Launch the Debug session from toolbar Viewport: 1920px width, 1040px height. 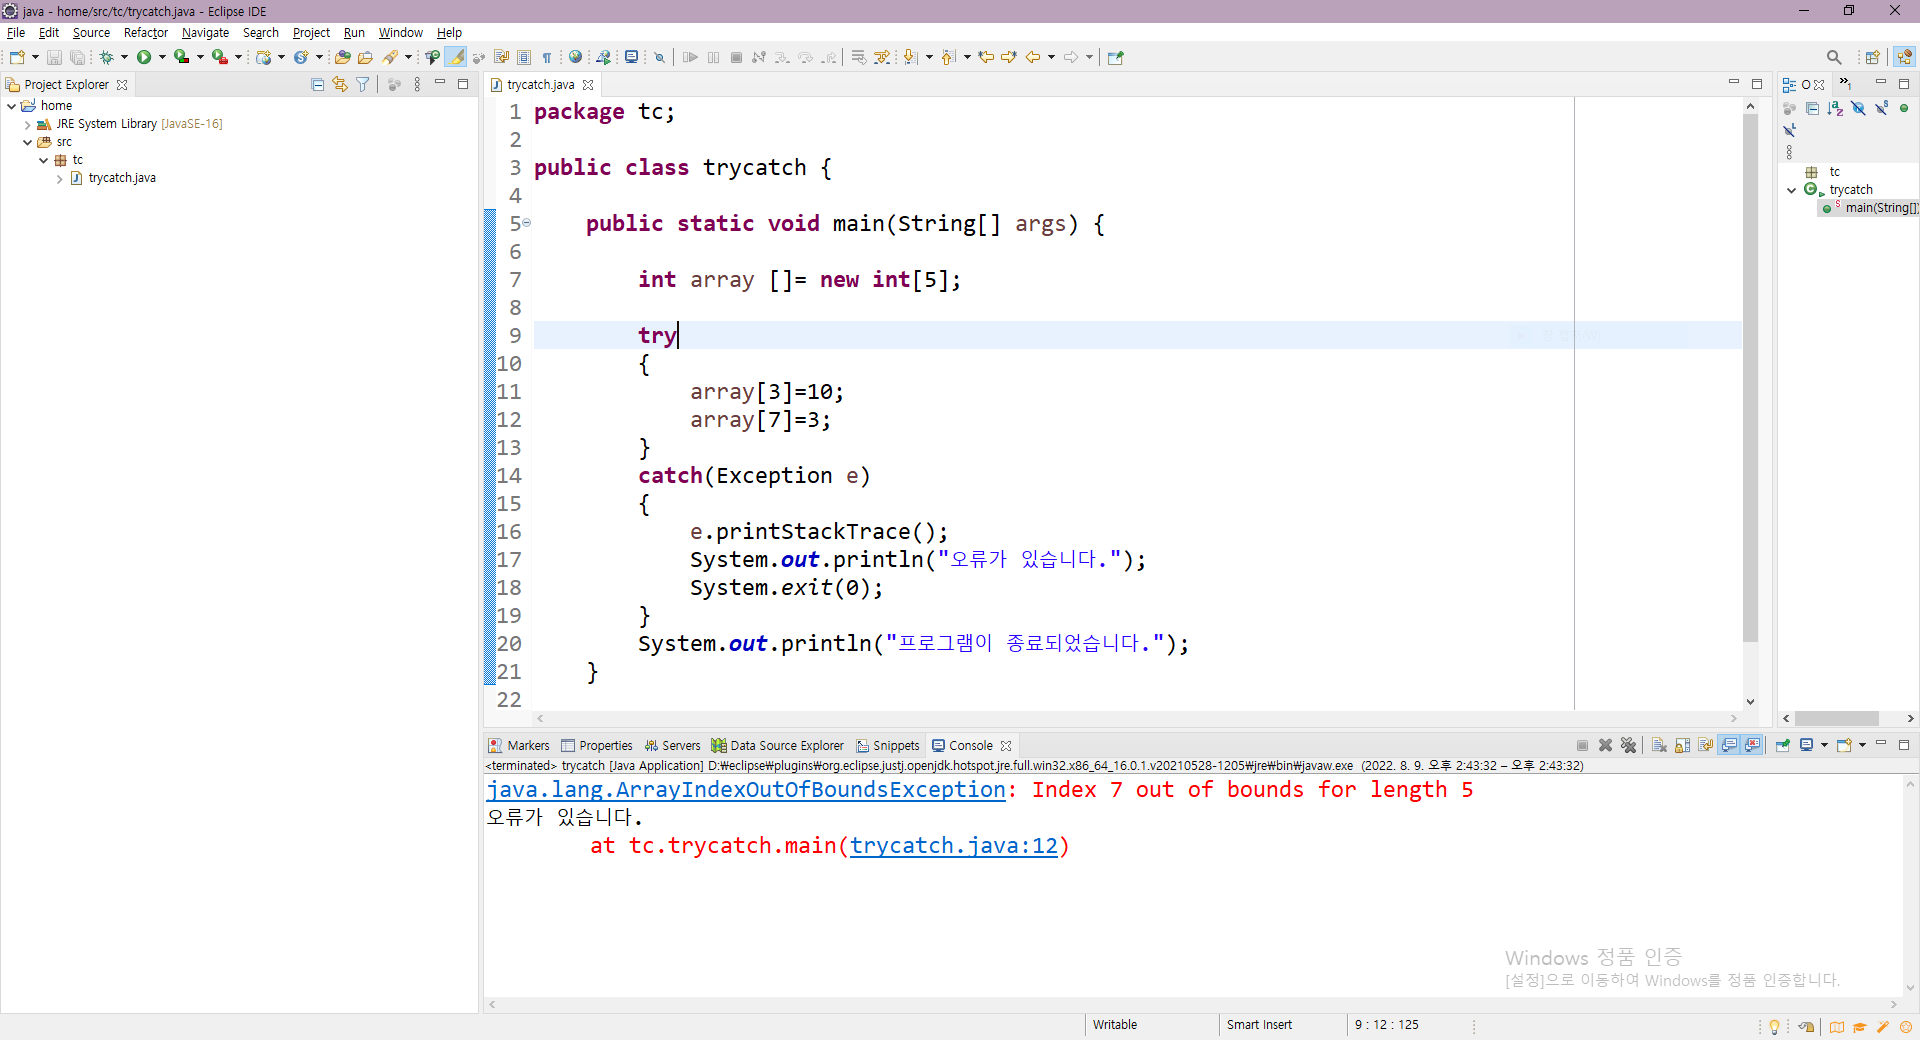[x=107, y=57]
